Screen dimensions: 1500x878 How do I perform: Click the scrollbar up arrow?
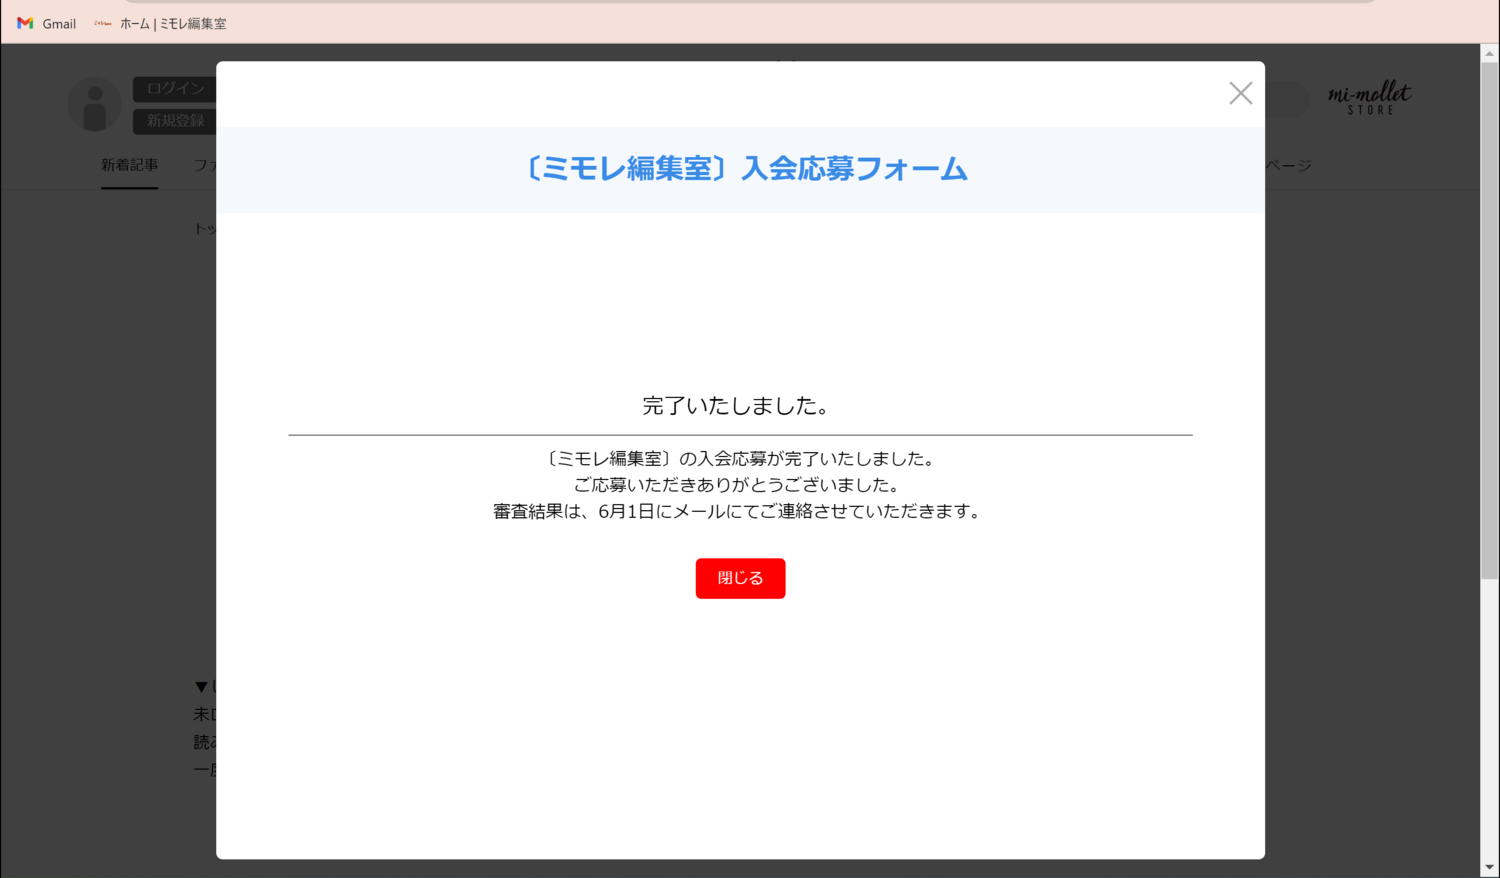click(1489, 53)
